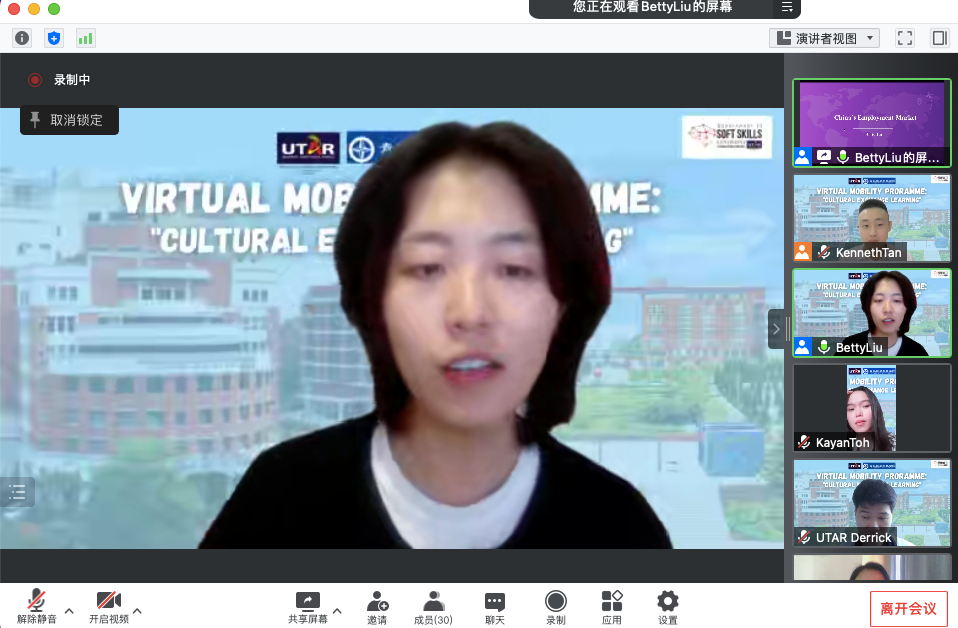The image size is (958, 628).
Task: Click the meeting info icon
Action: pos(22,38)
